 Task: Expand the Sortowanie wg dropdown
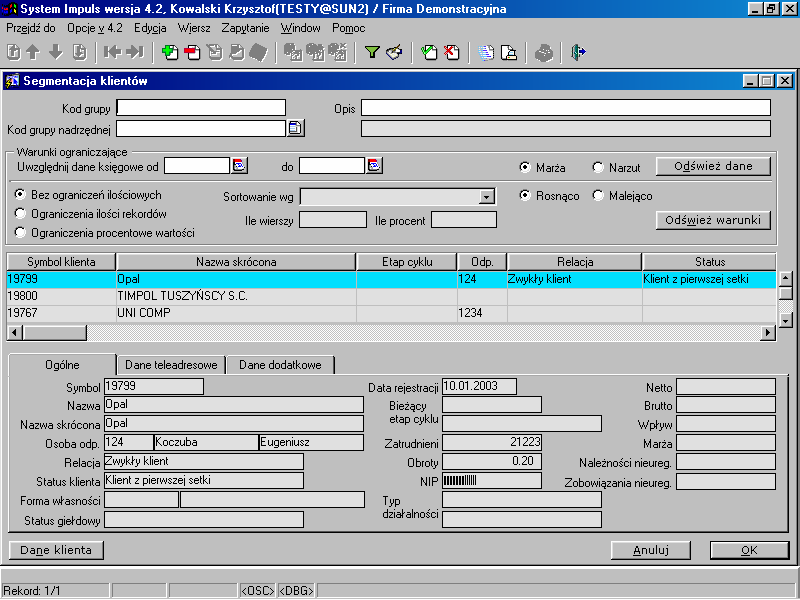[x=487, y=196]
